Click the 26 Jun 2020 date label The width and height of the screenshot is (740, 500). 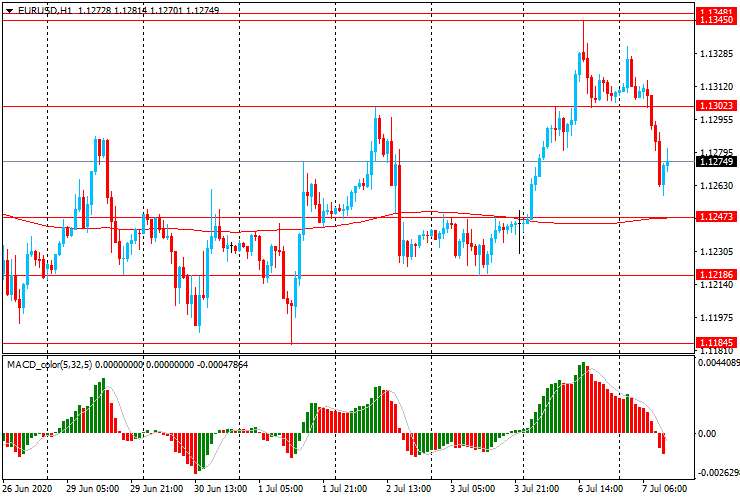pos(27,488)
